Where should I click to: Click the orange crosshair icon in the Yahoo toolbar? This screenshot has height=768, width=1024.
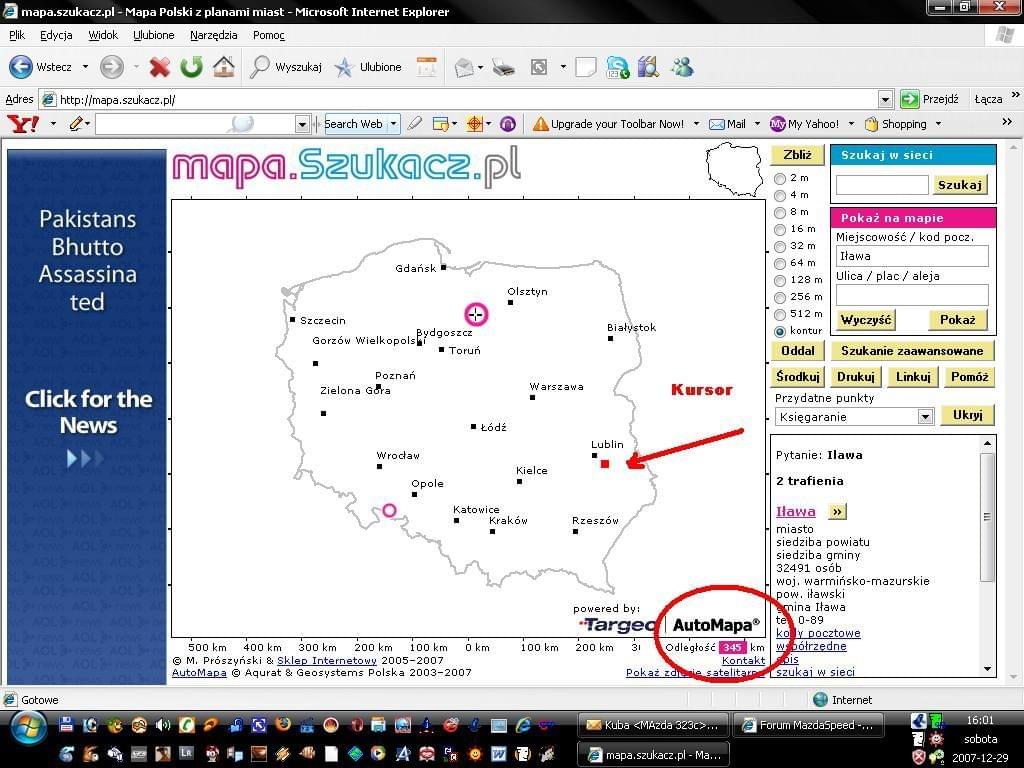(475, 123)
